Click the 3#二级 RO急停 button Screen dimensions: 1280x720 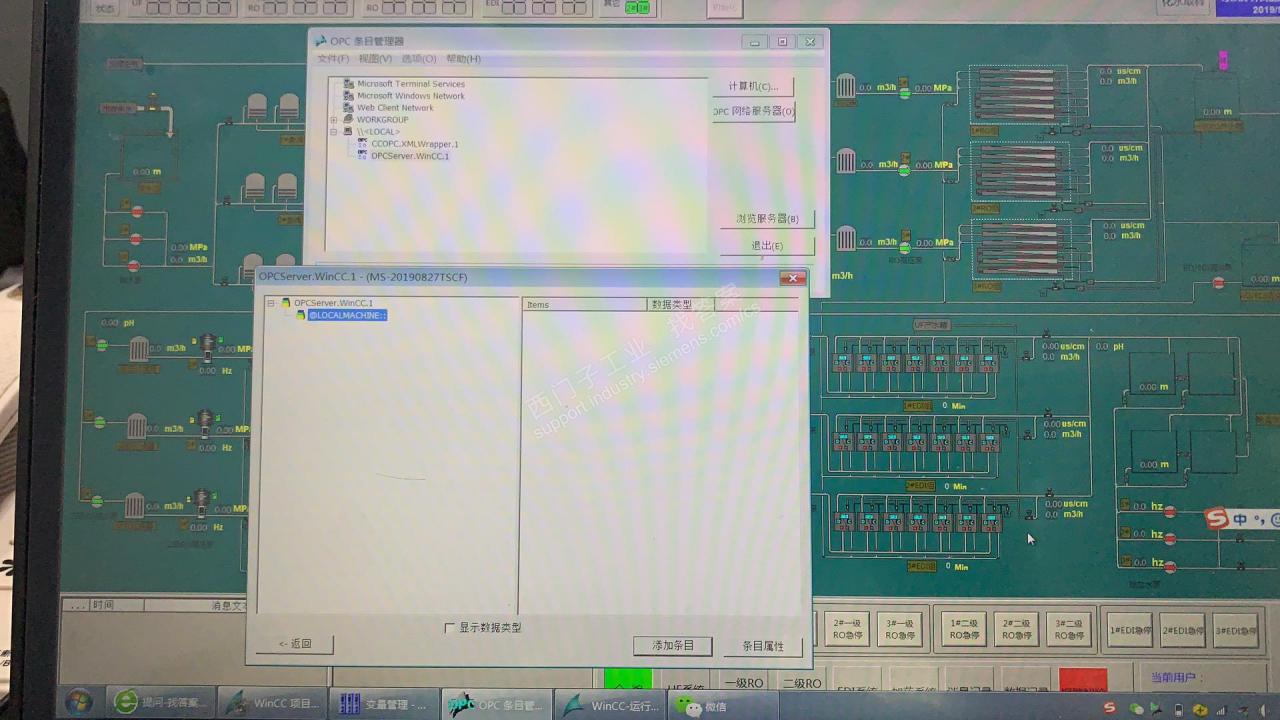pos(1068,629)
